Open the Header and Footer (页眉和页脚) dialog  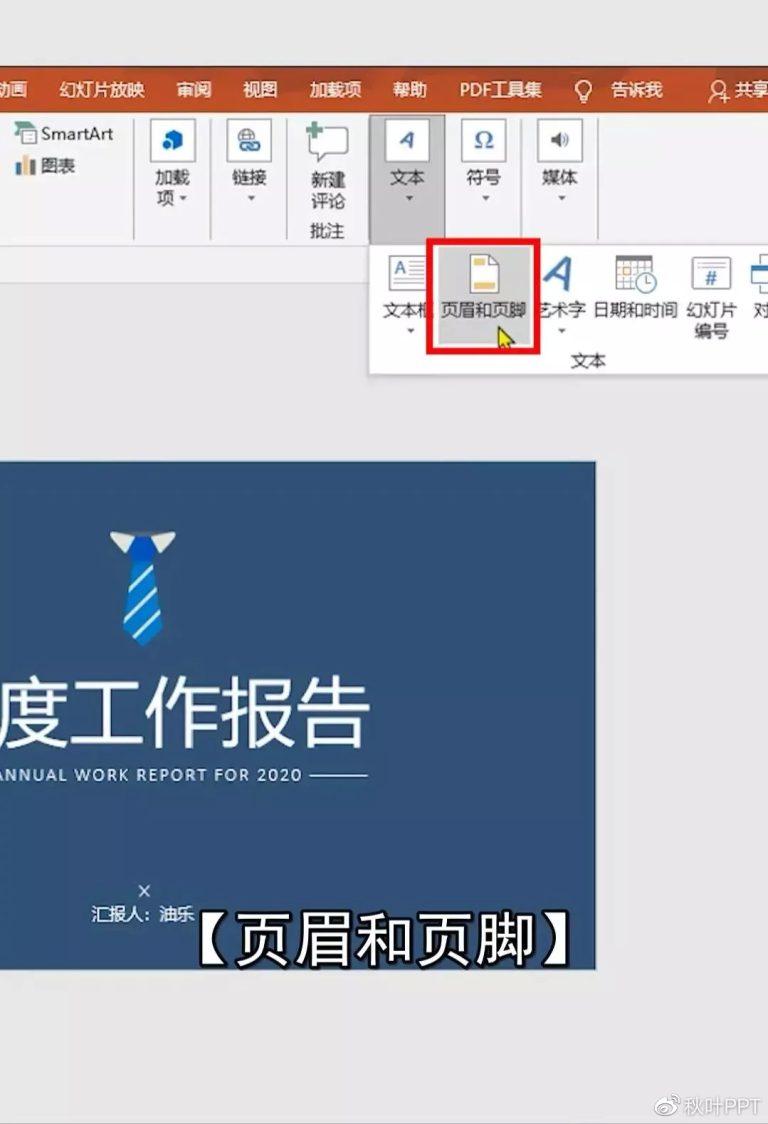click(x=483, y=296)
